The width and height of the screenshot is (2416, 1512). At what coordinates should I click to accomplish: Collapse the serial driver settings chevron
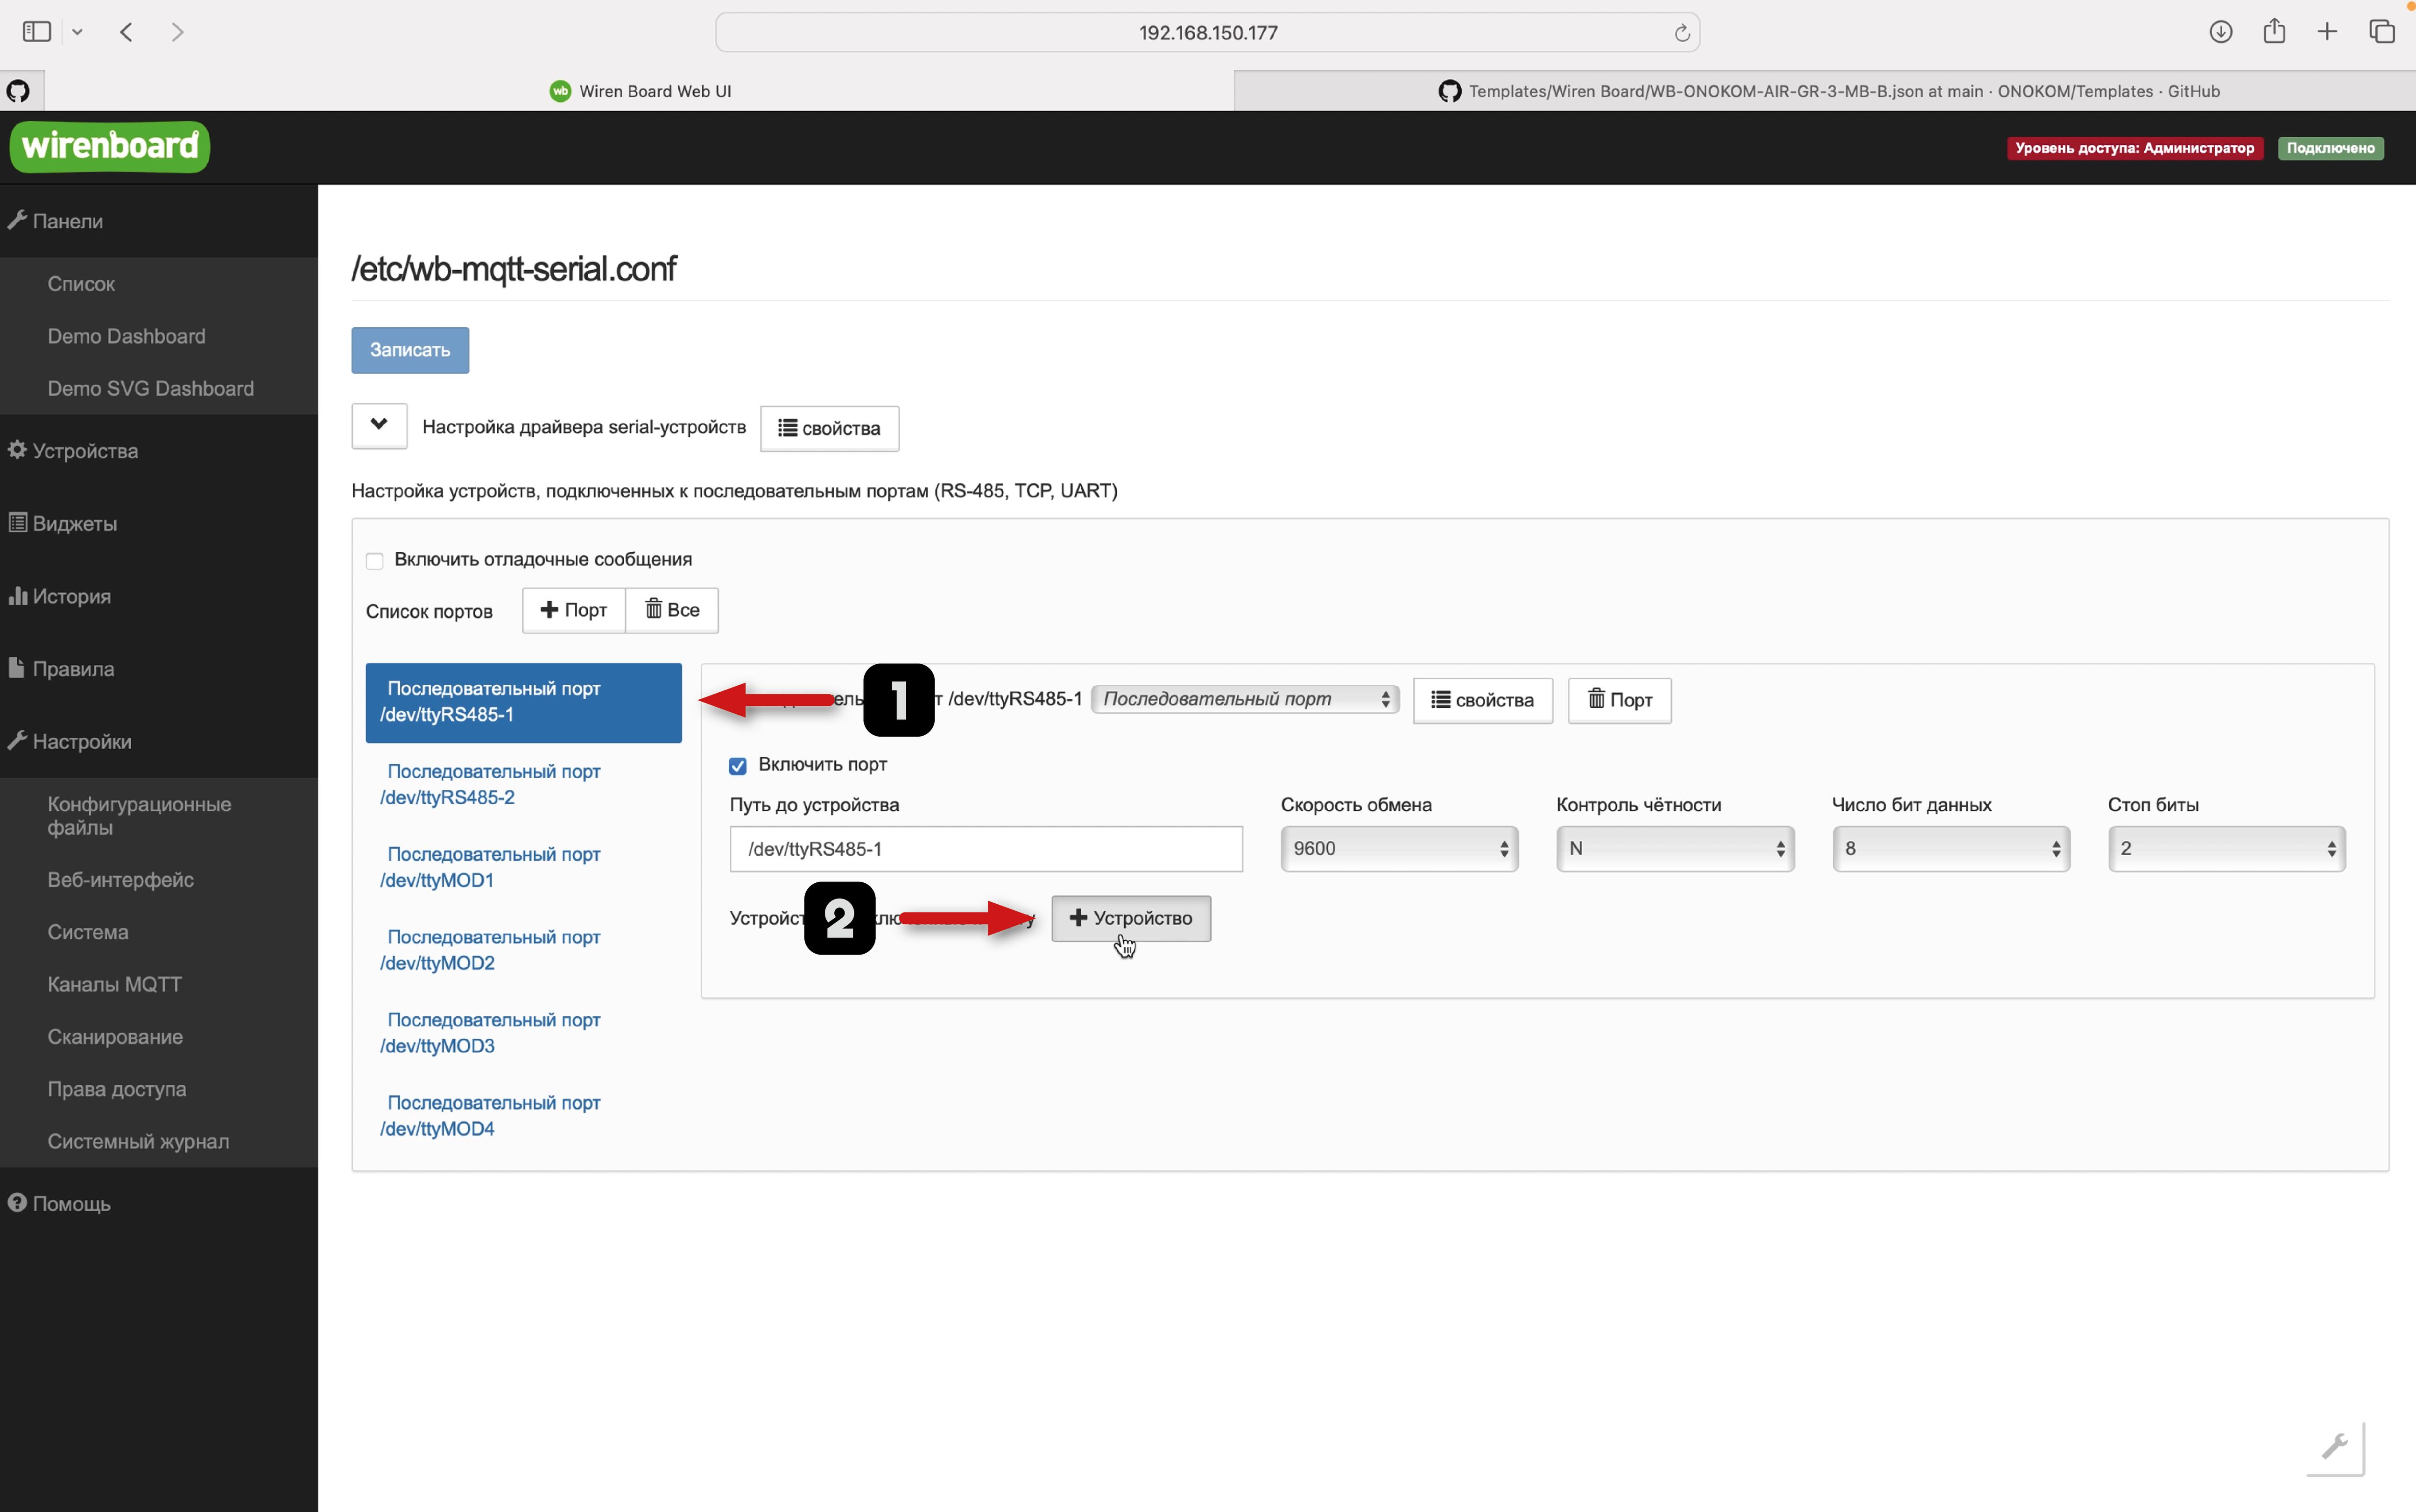[x=379, y=426]
